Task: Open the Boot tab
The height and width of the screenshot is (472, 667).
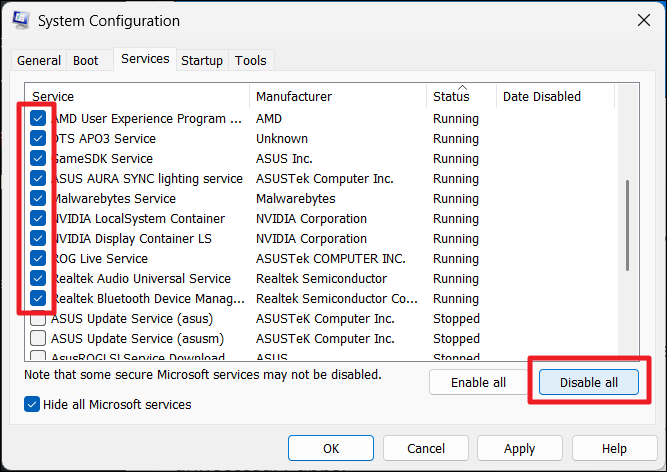Action: click(86, 61)
